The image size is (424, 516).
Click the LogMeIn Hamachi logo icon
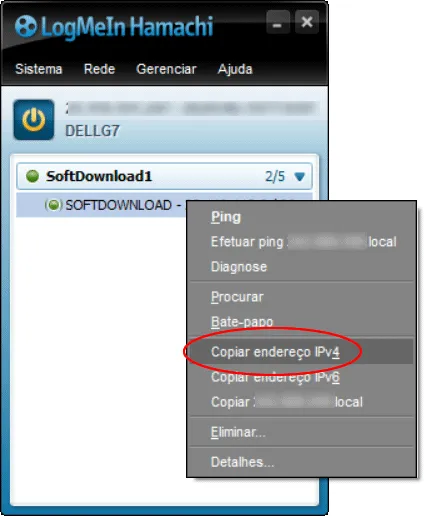click(x=26, y=26)
